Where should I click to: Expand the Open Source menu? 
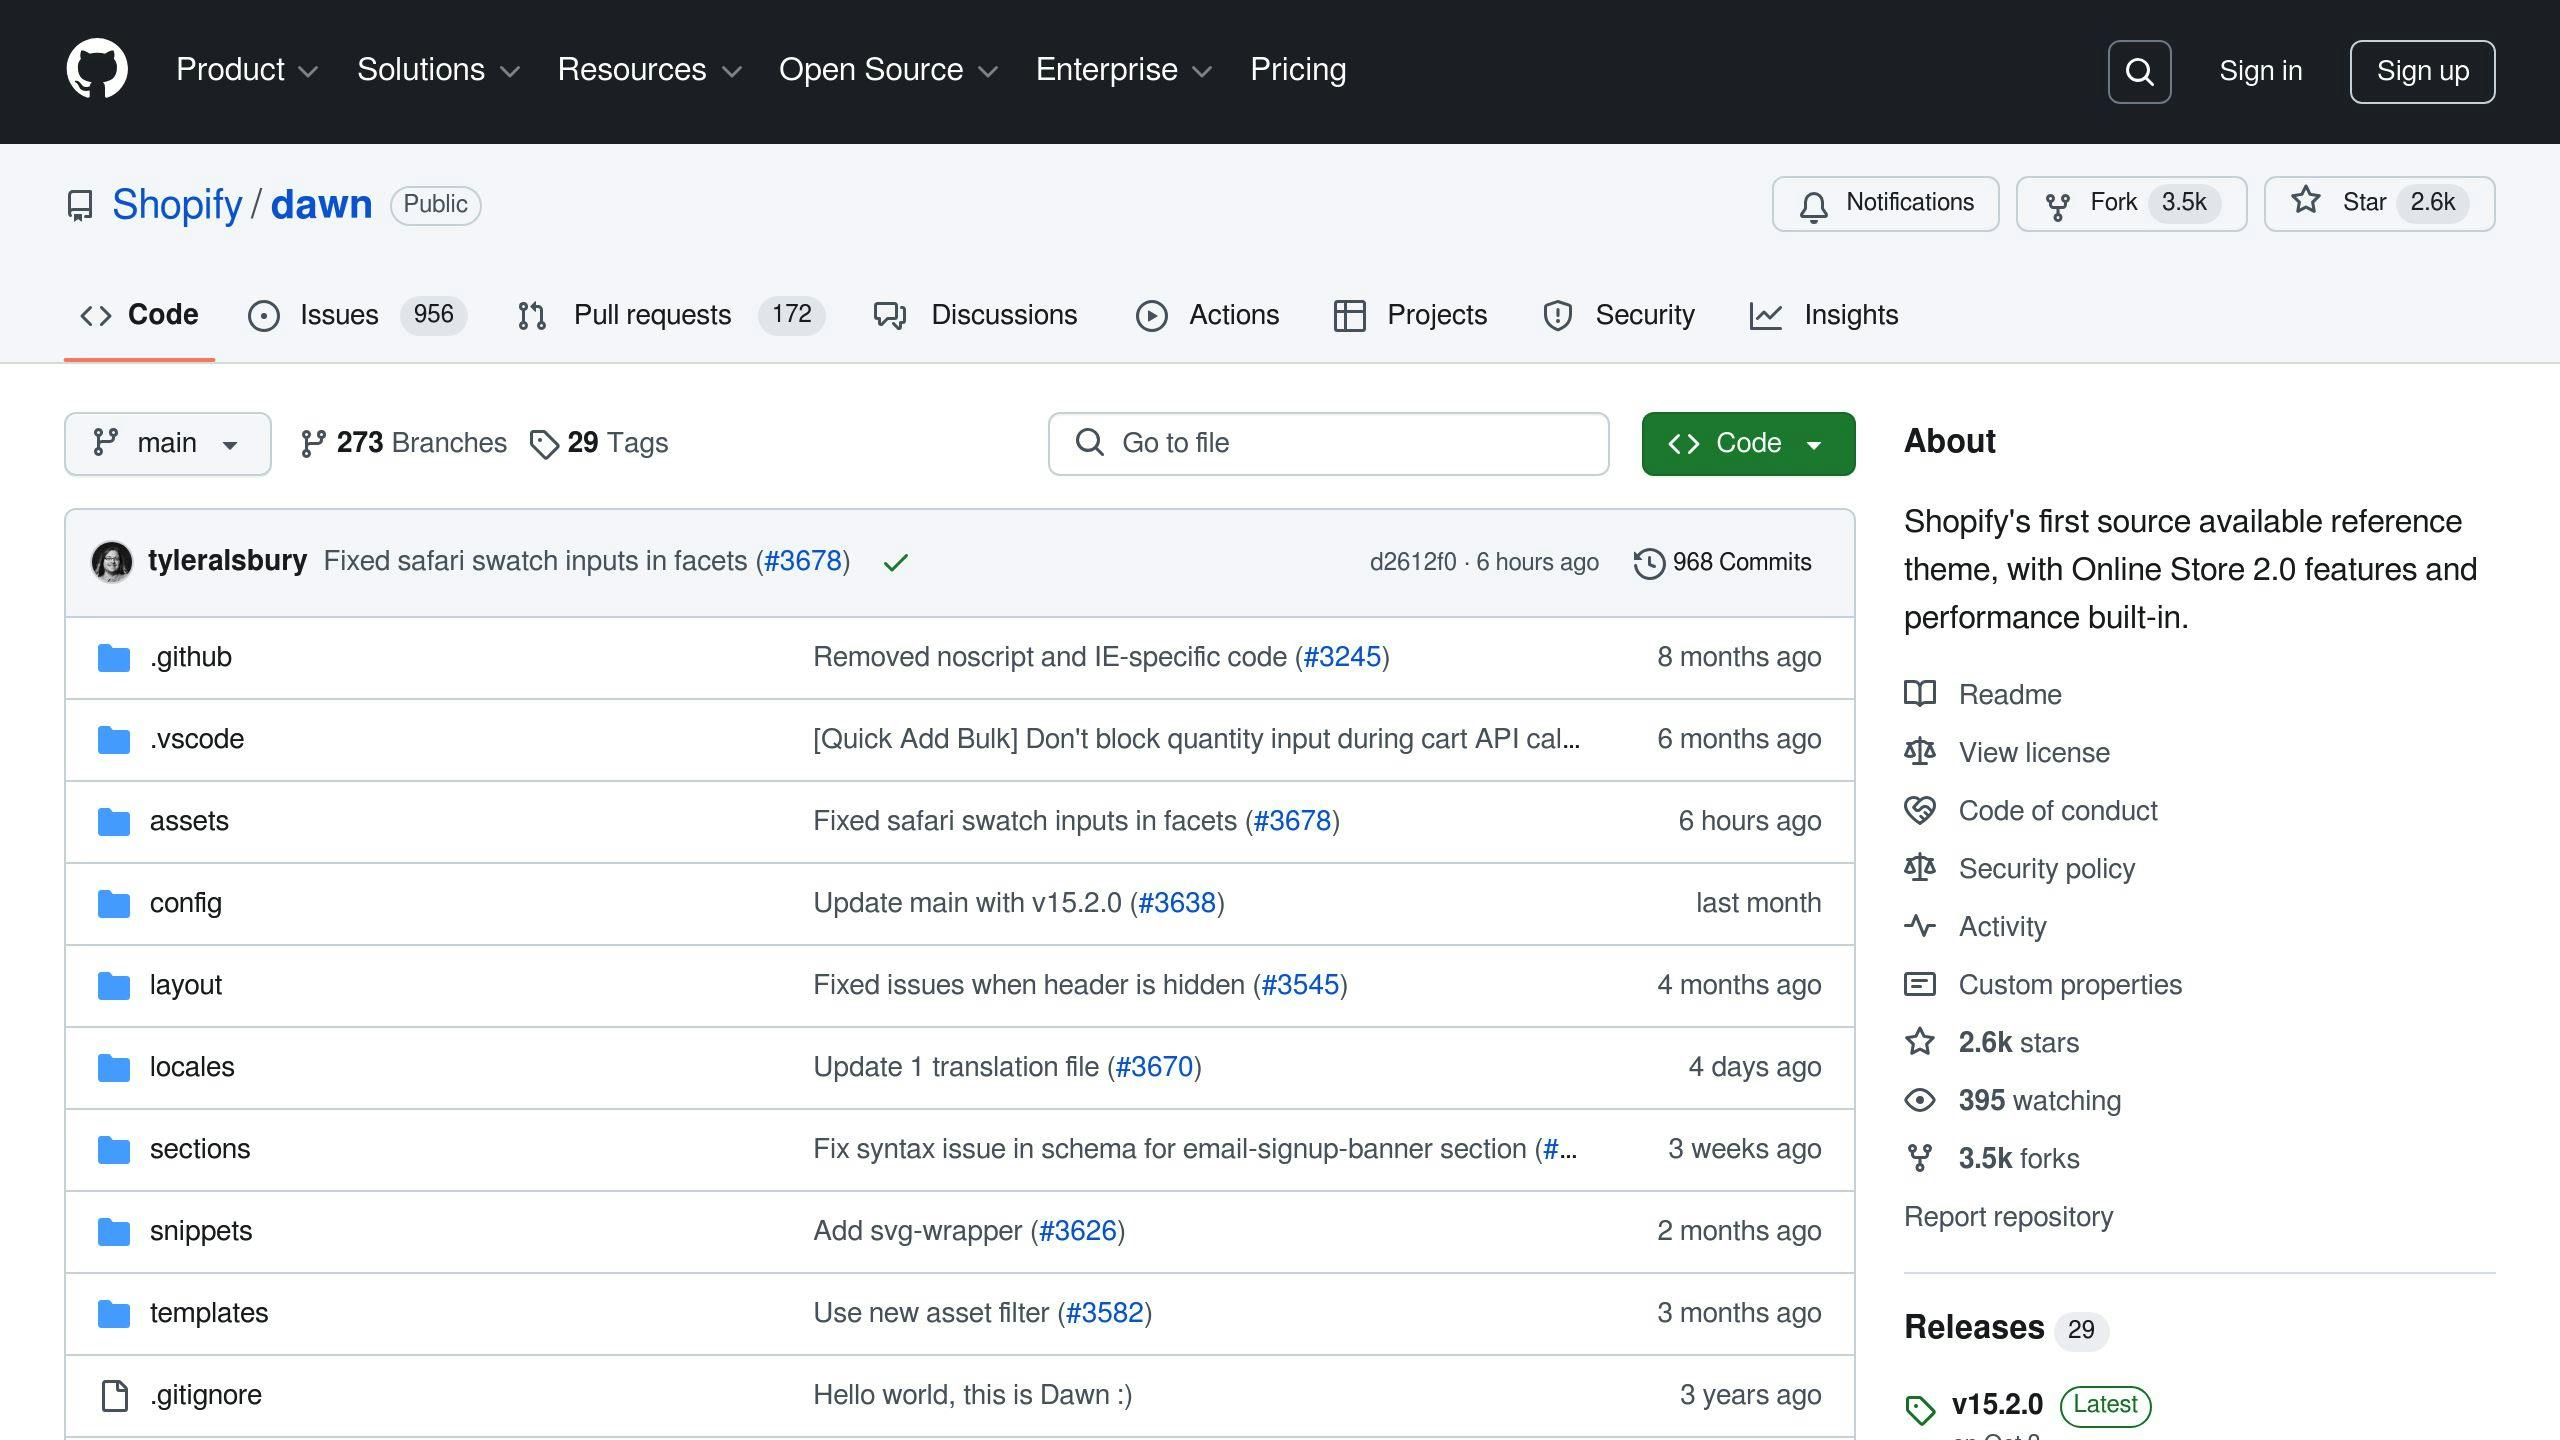coord(888,70)
